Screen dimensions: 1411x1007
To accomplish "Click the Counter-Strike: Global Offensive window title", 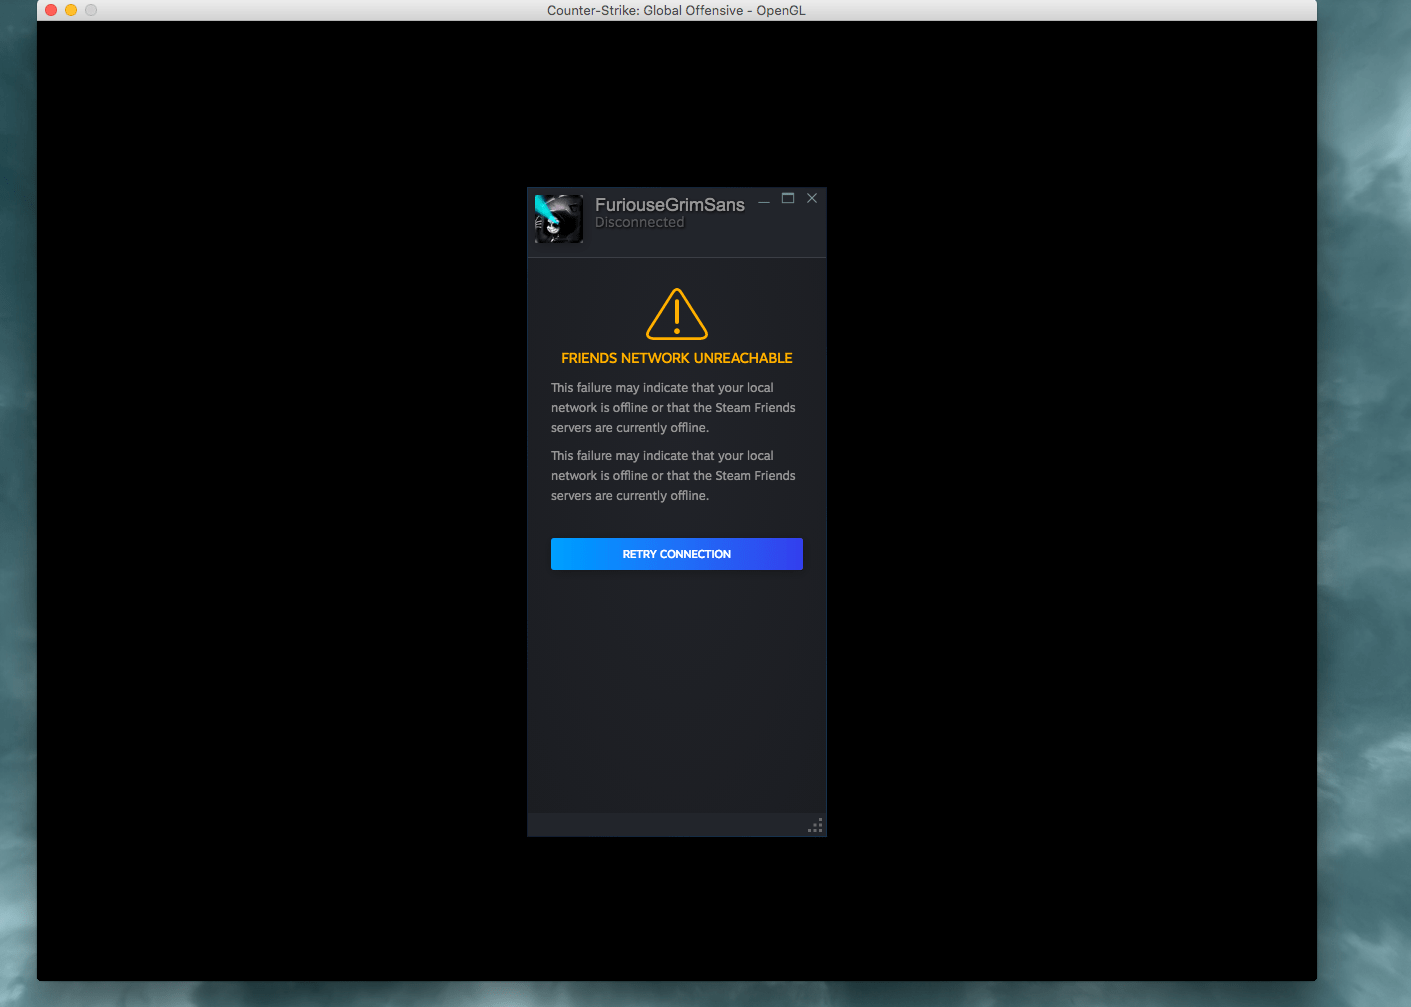I will click(676, 11).
